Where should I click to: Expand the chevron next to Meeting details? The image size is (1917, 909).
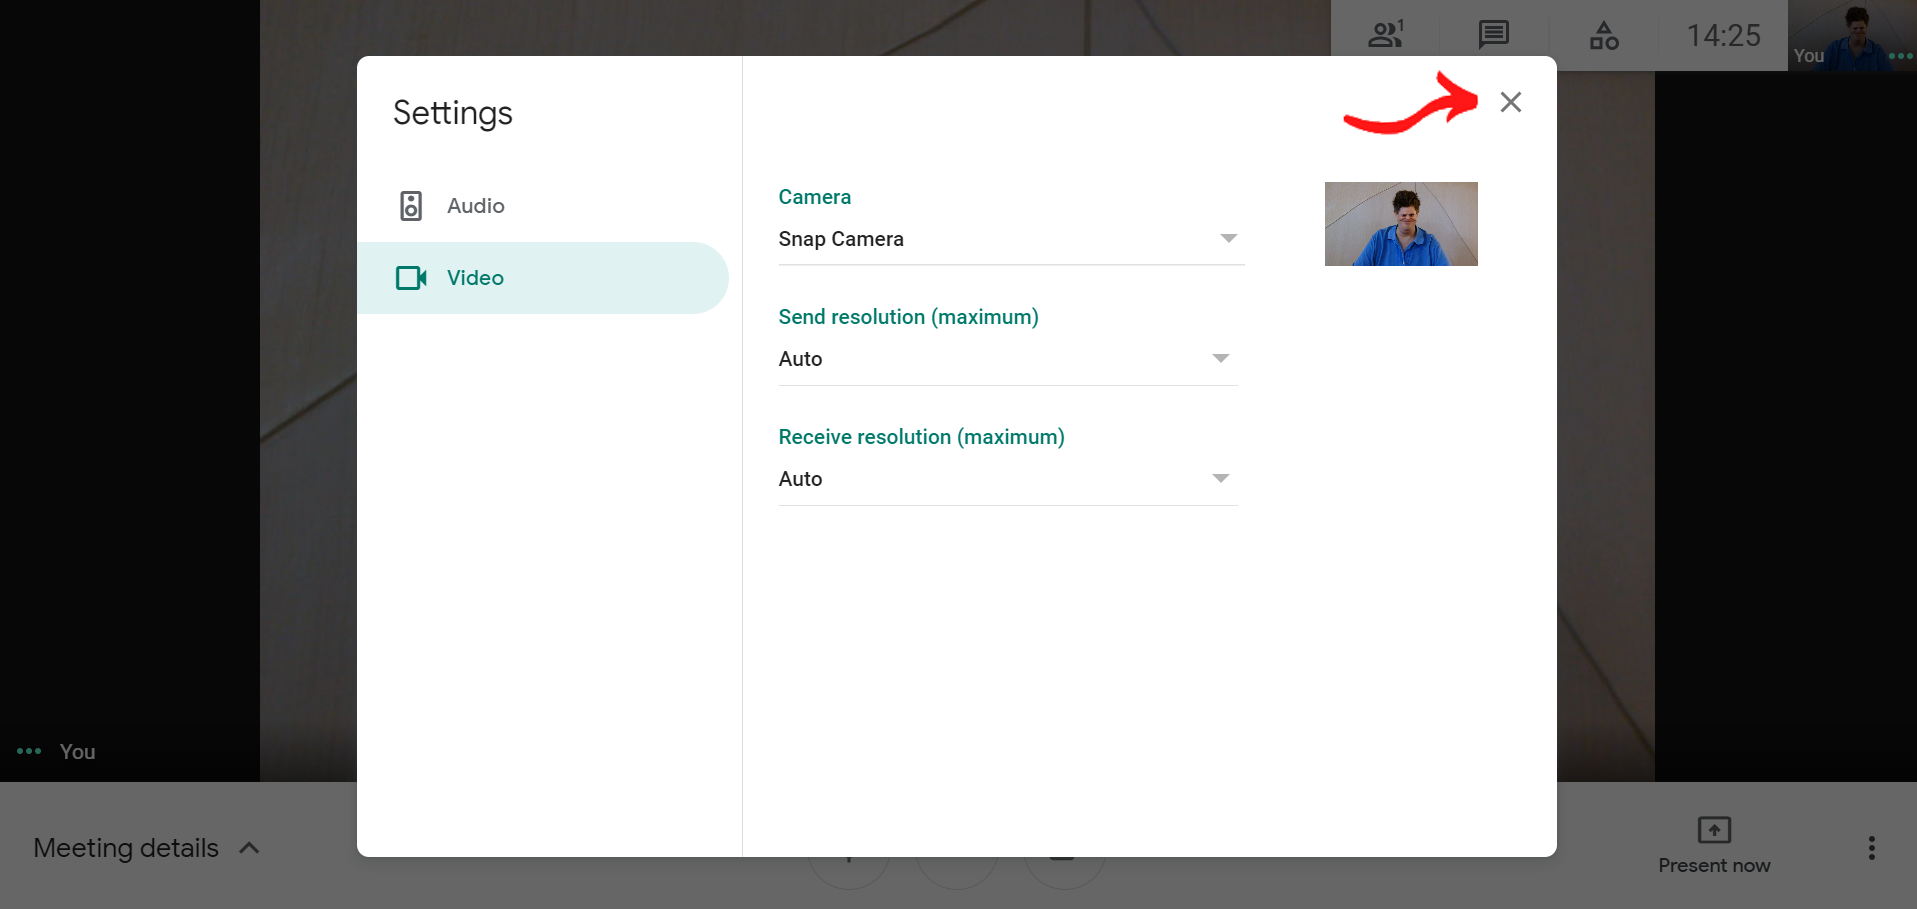click(250, 848)
